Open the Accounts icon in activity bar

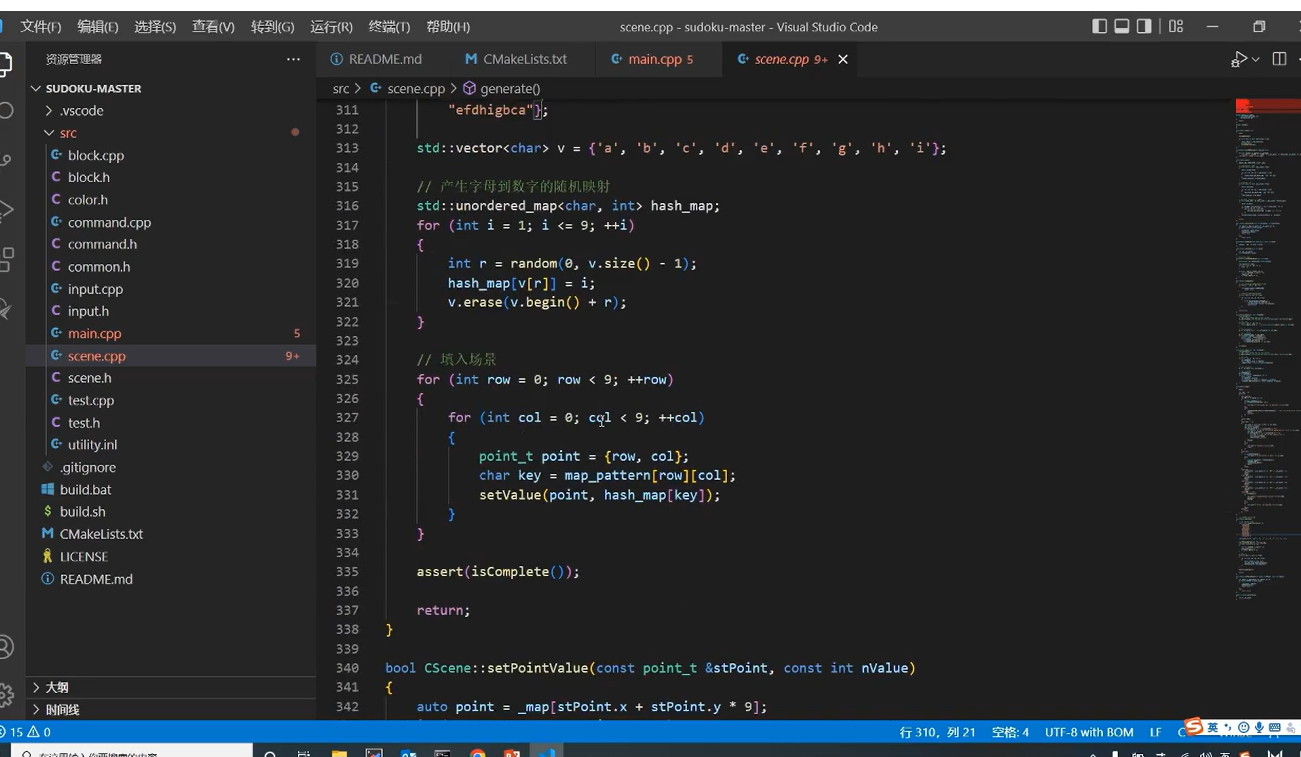click(6, 647)
